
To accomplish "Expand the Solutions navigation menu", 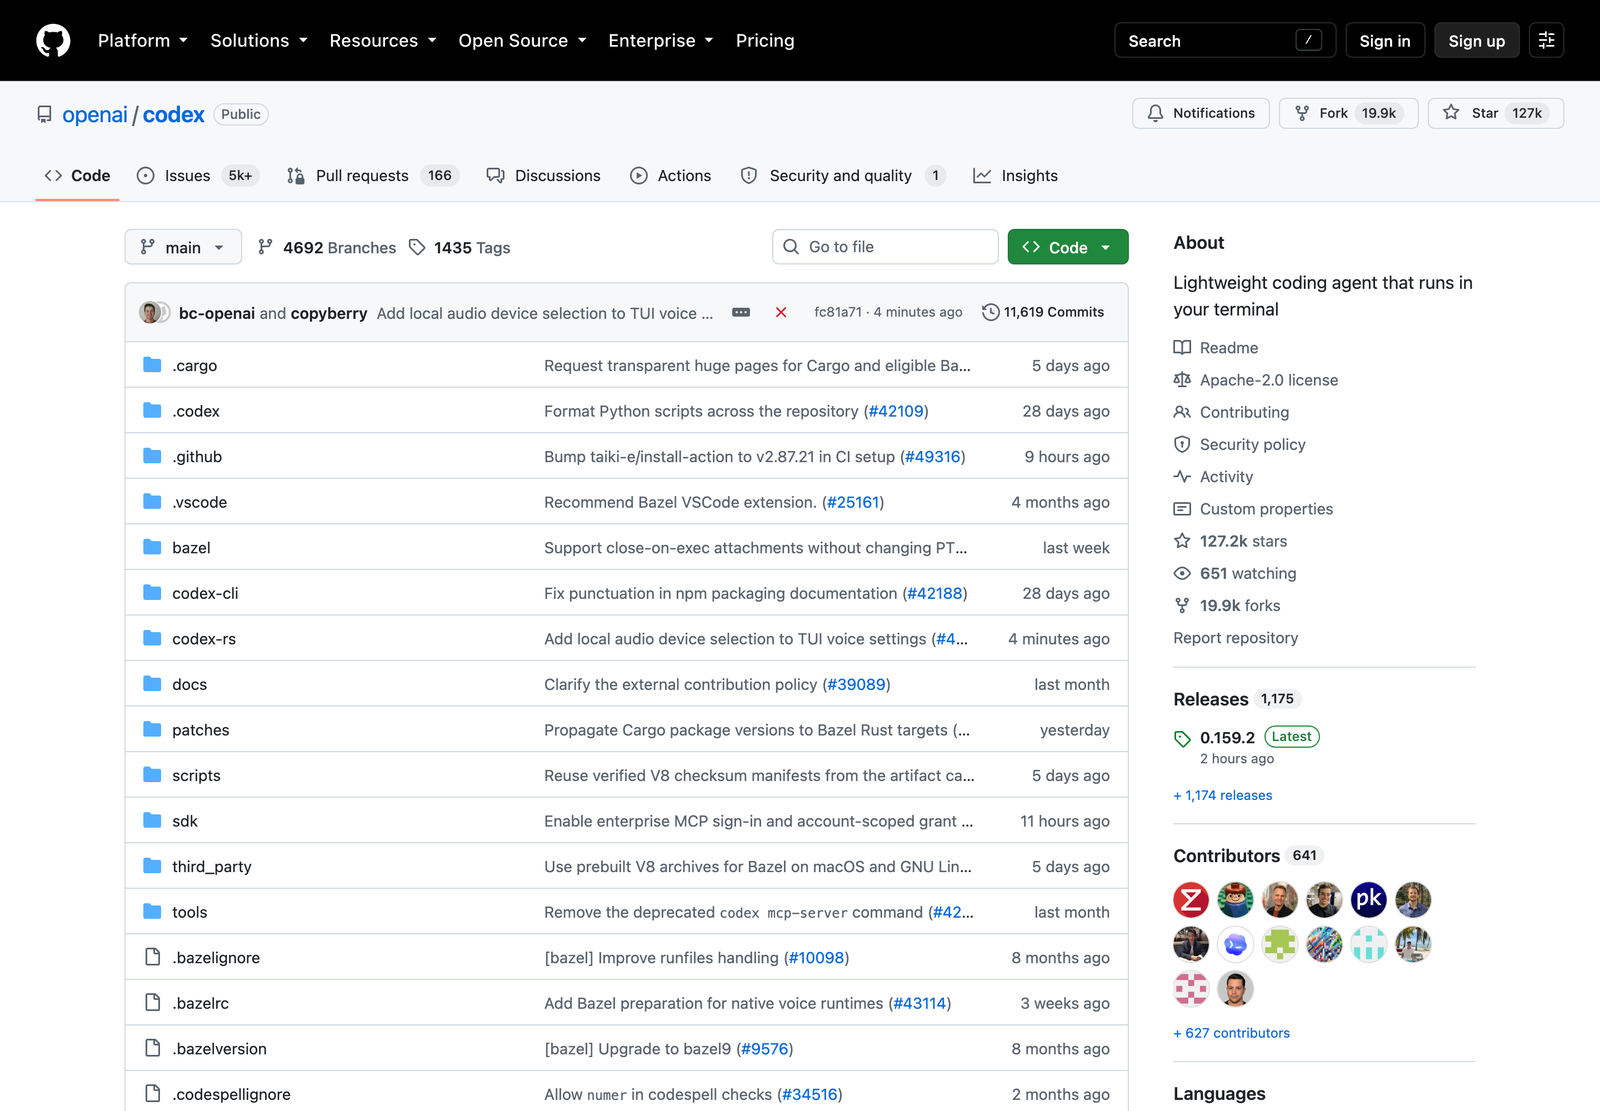I will click(x=259, y=41).
